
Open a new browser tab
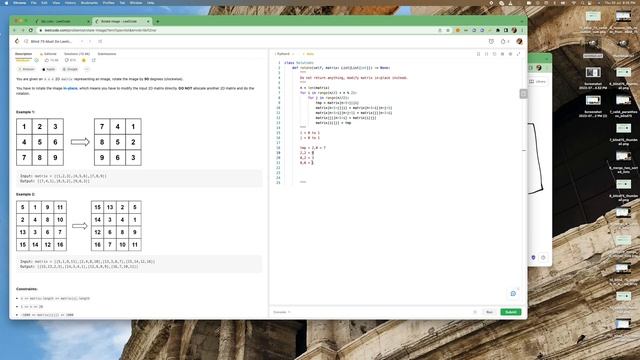tap(158, 21)
